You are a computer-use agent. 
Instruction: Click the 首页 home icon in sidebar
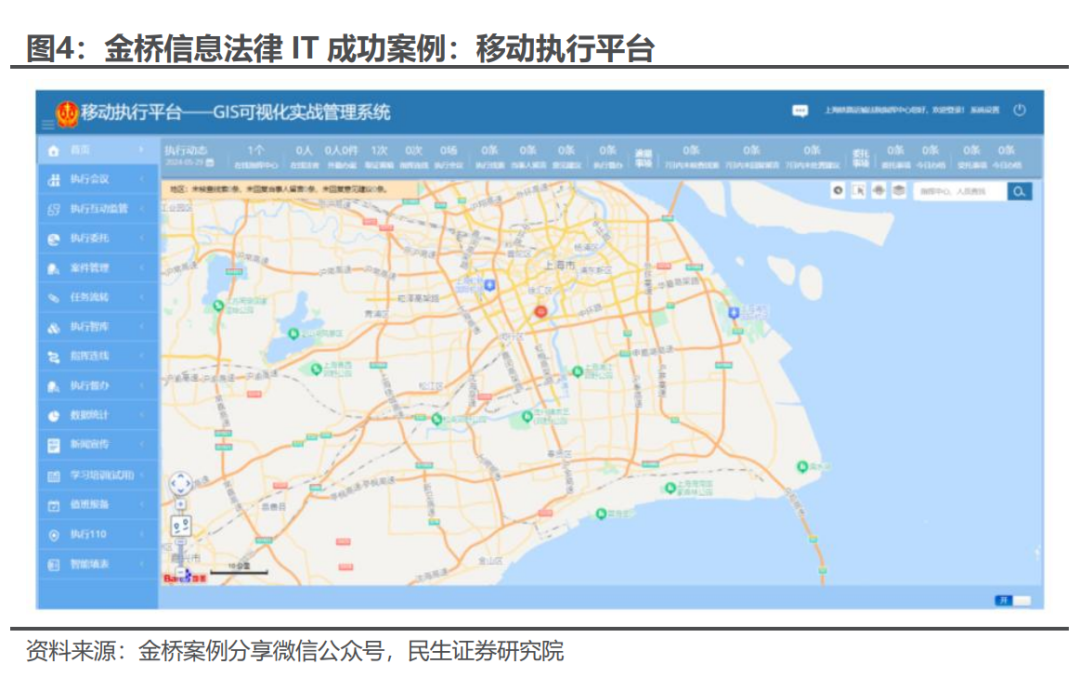[x=54, y=150]
